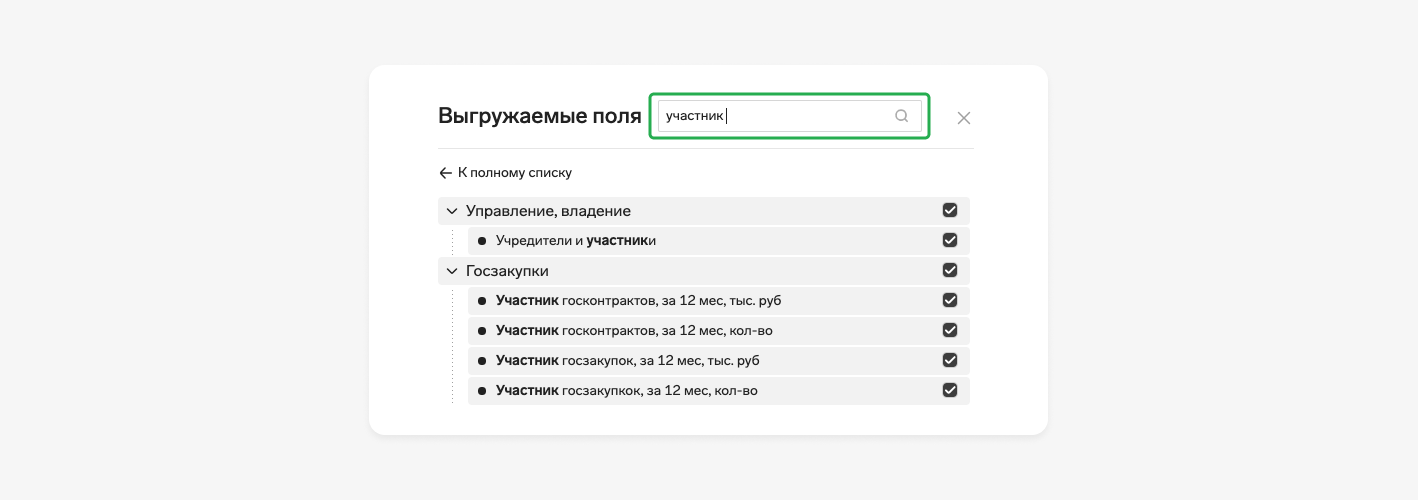Uncheck Участник госзакупок тыс. руб checkbox

coord(950,360)
